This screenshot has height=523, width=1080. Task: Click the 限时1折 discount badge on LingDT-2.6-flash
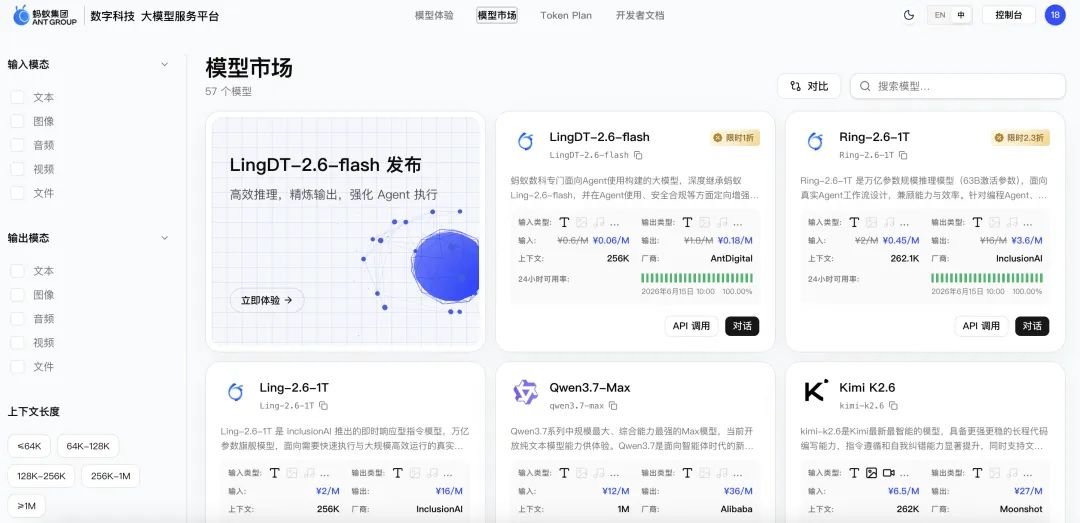click(735, 138)
